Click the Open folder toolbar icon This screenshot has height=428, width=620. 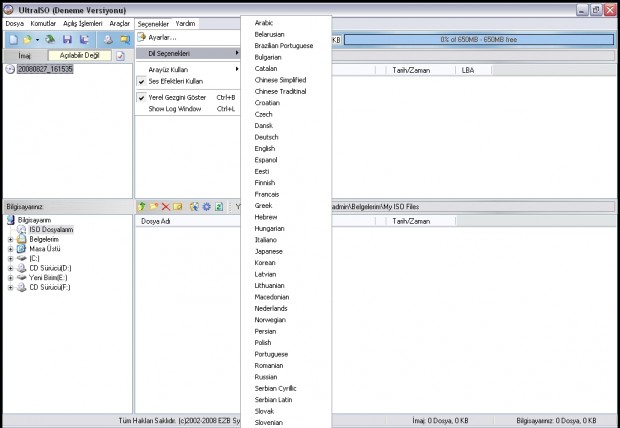pos(27,40)
